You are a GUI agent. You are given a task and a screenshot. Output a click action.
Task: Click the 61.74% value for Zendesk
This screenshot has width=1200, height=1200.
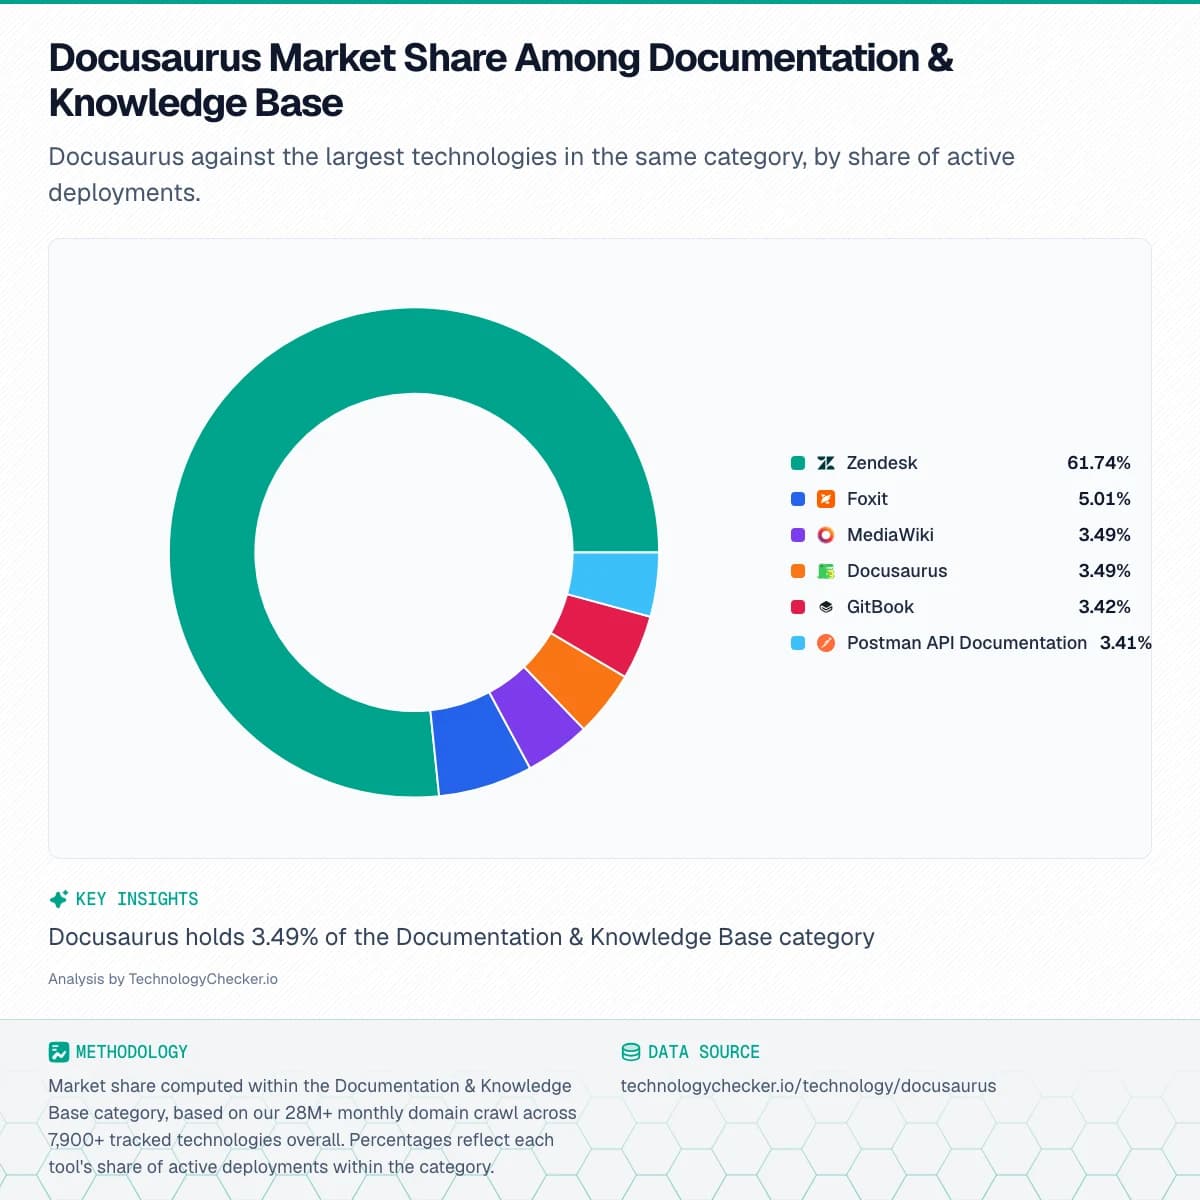point(1099,463)
